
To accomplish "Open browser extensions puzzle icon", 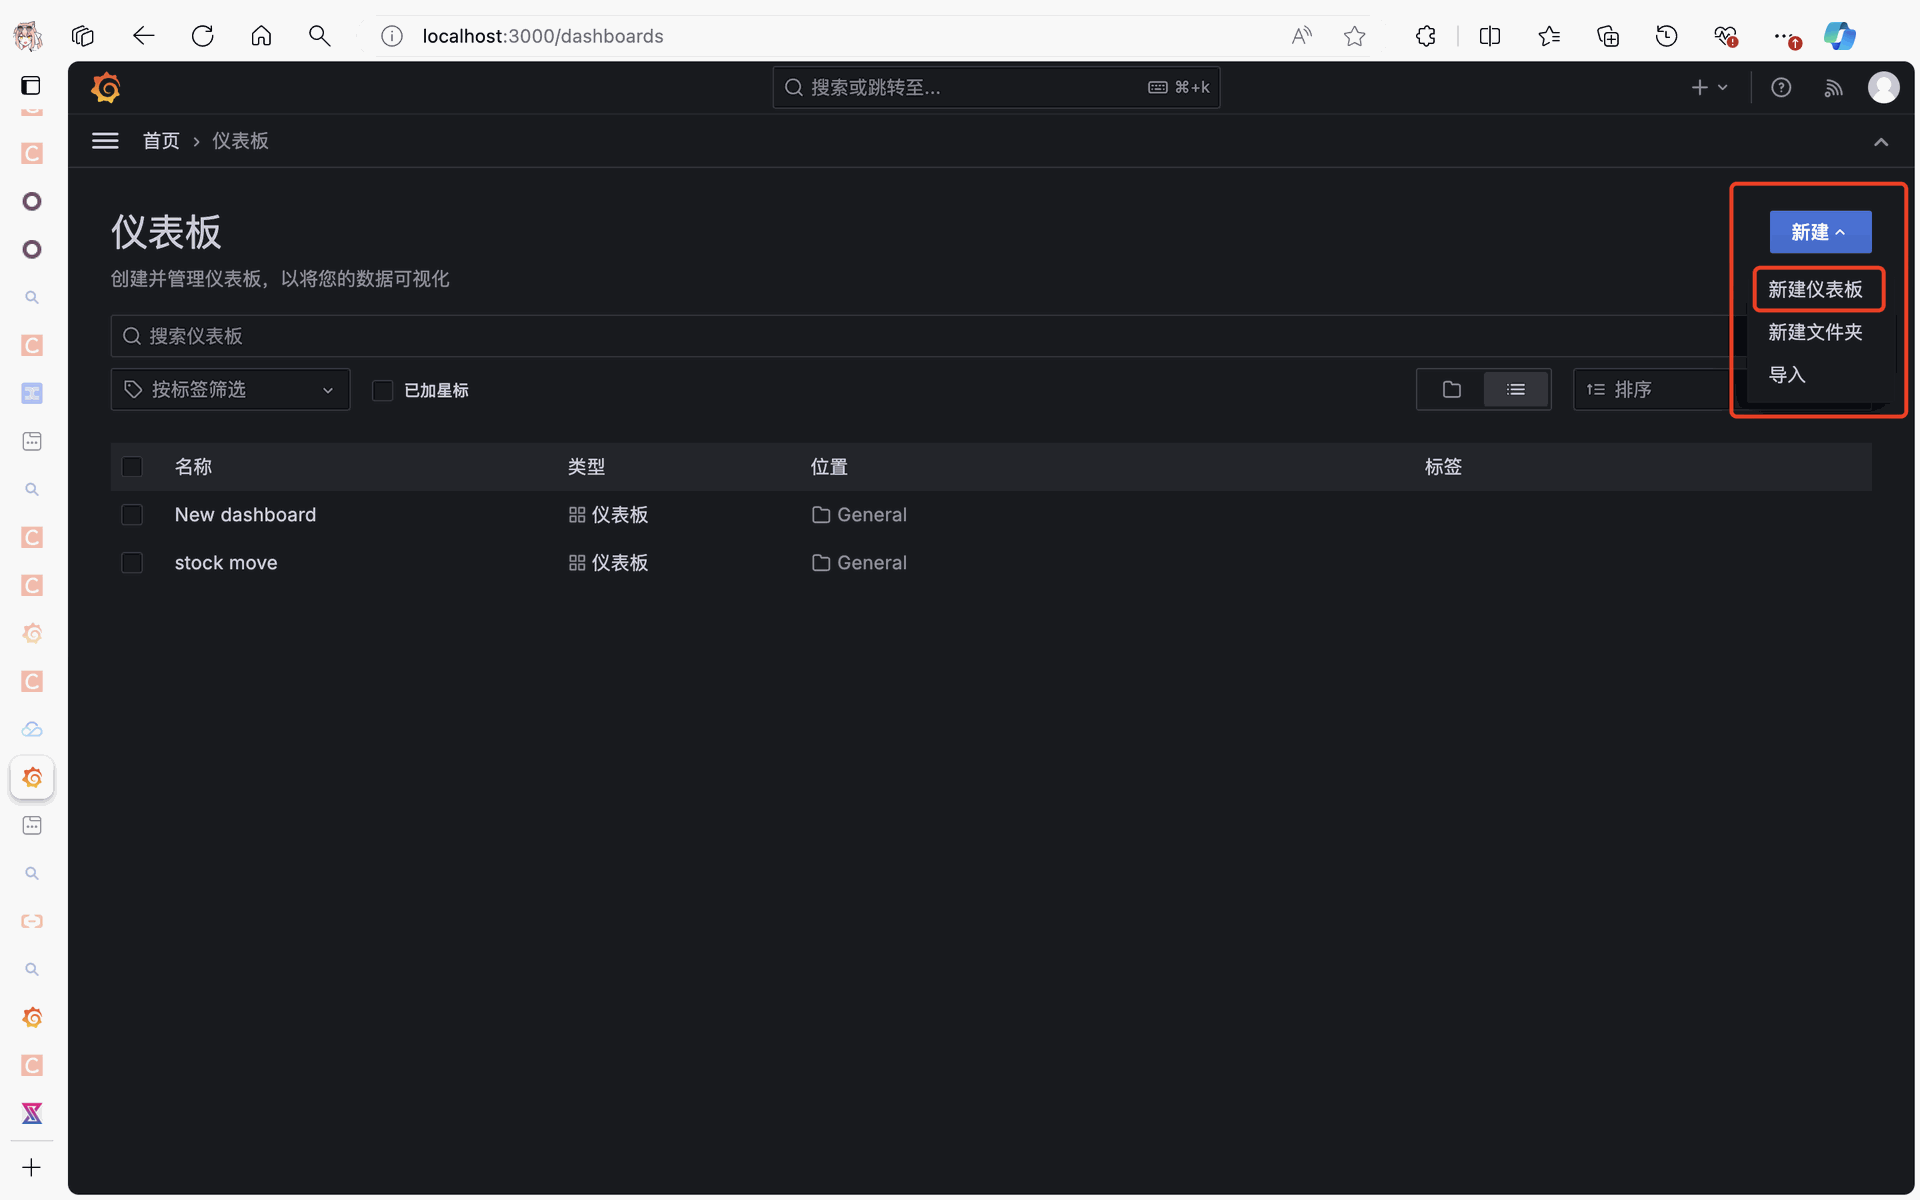I will [1426, 36].
